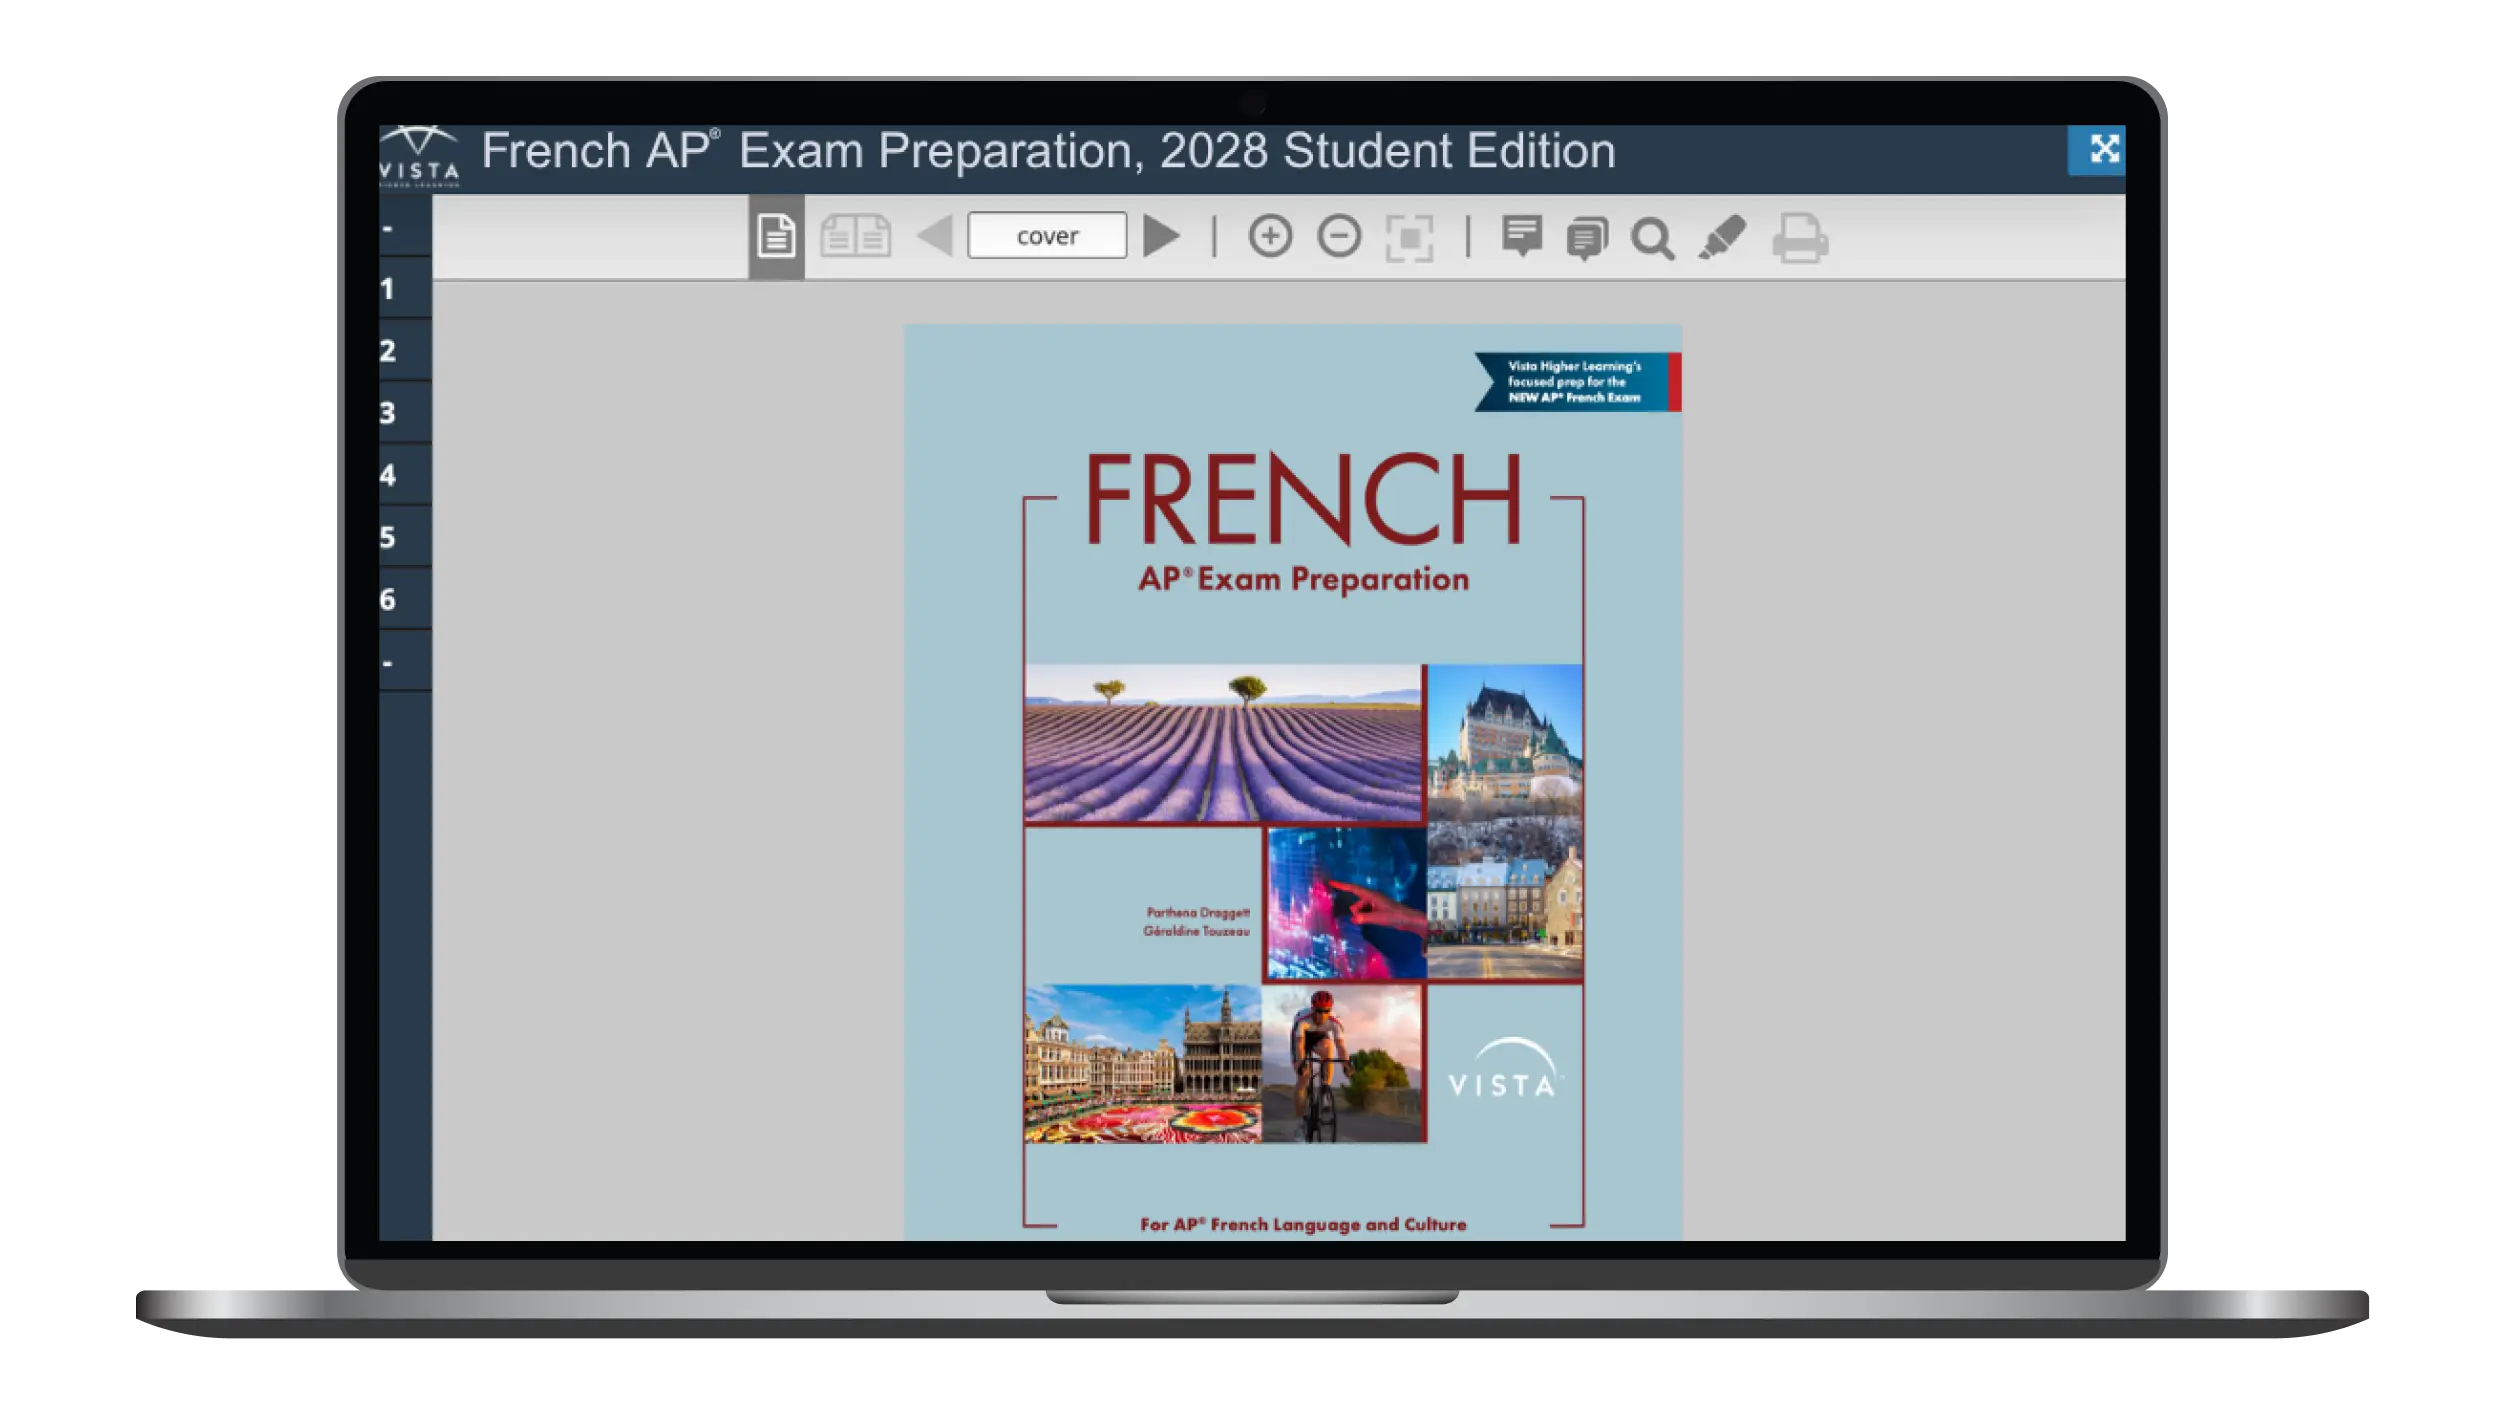Click the French book cover page
This screenshot has height=1414, width=2502.
[x=1292, y=782]
